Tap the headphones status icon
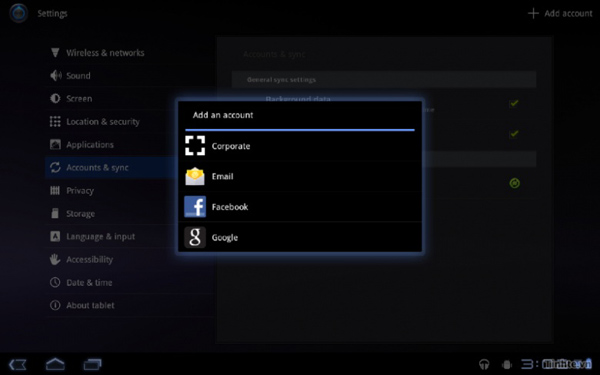 484,364
